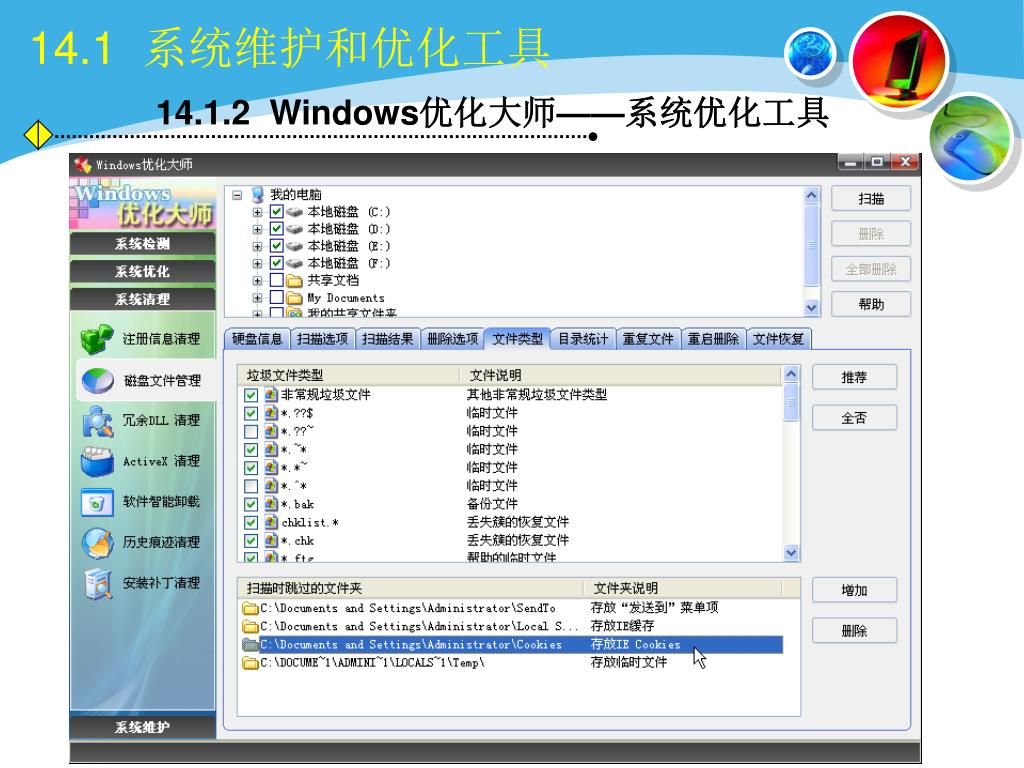The width and height of the screenshot is (1024, 768).
Task: Click the file icon next to 非常规垃圾文件
Action: click(x=271, y=394)
